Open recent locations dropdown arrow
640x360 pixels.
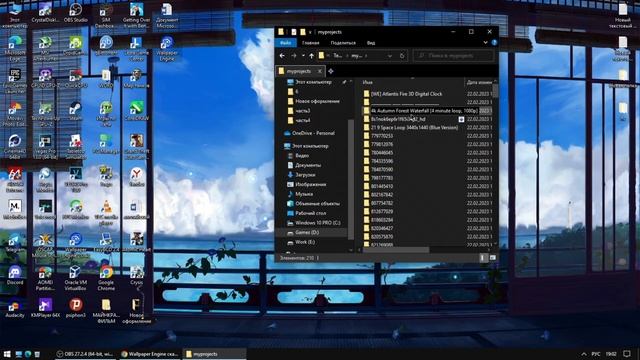coord(303,56)
